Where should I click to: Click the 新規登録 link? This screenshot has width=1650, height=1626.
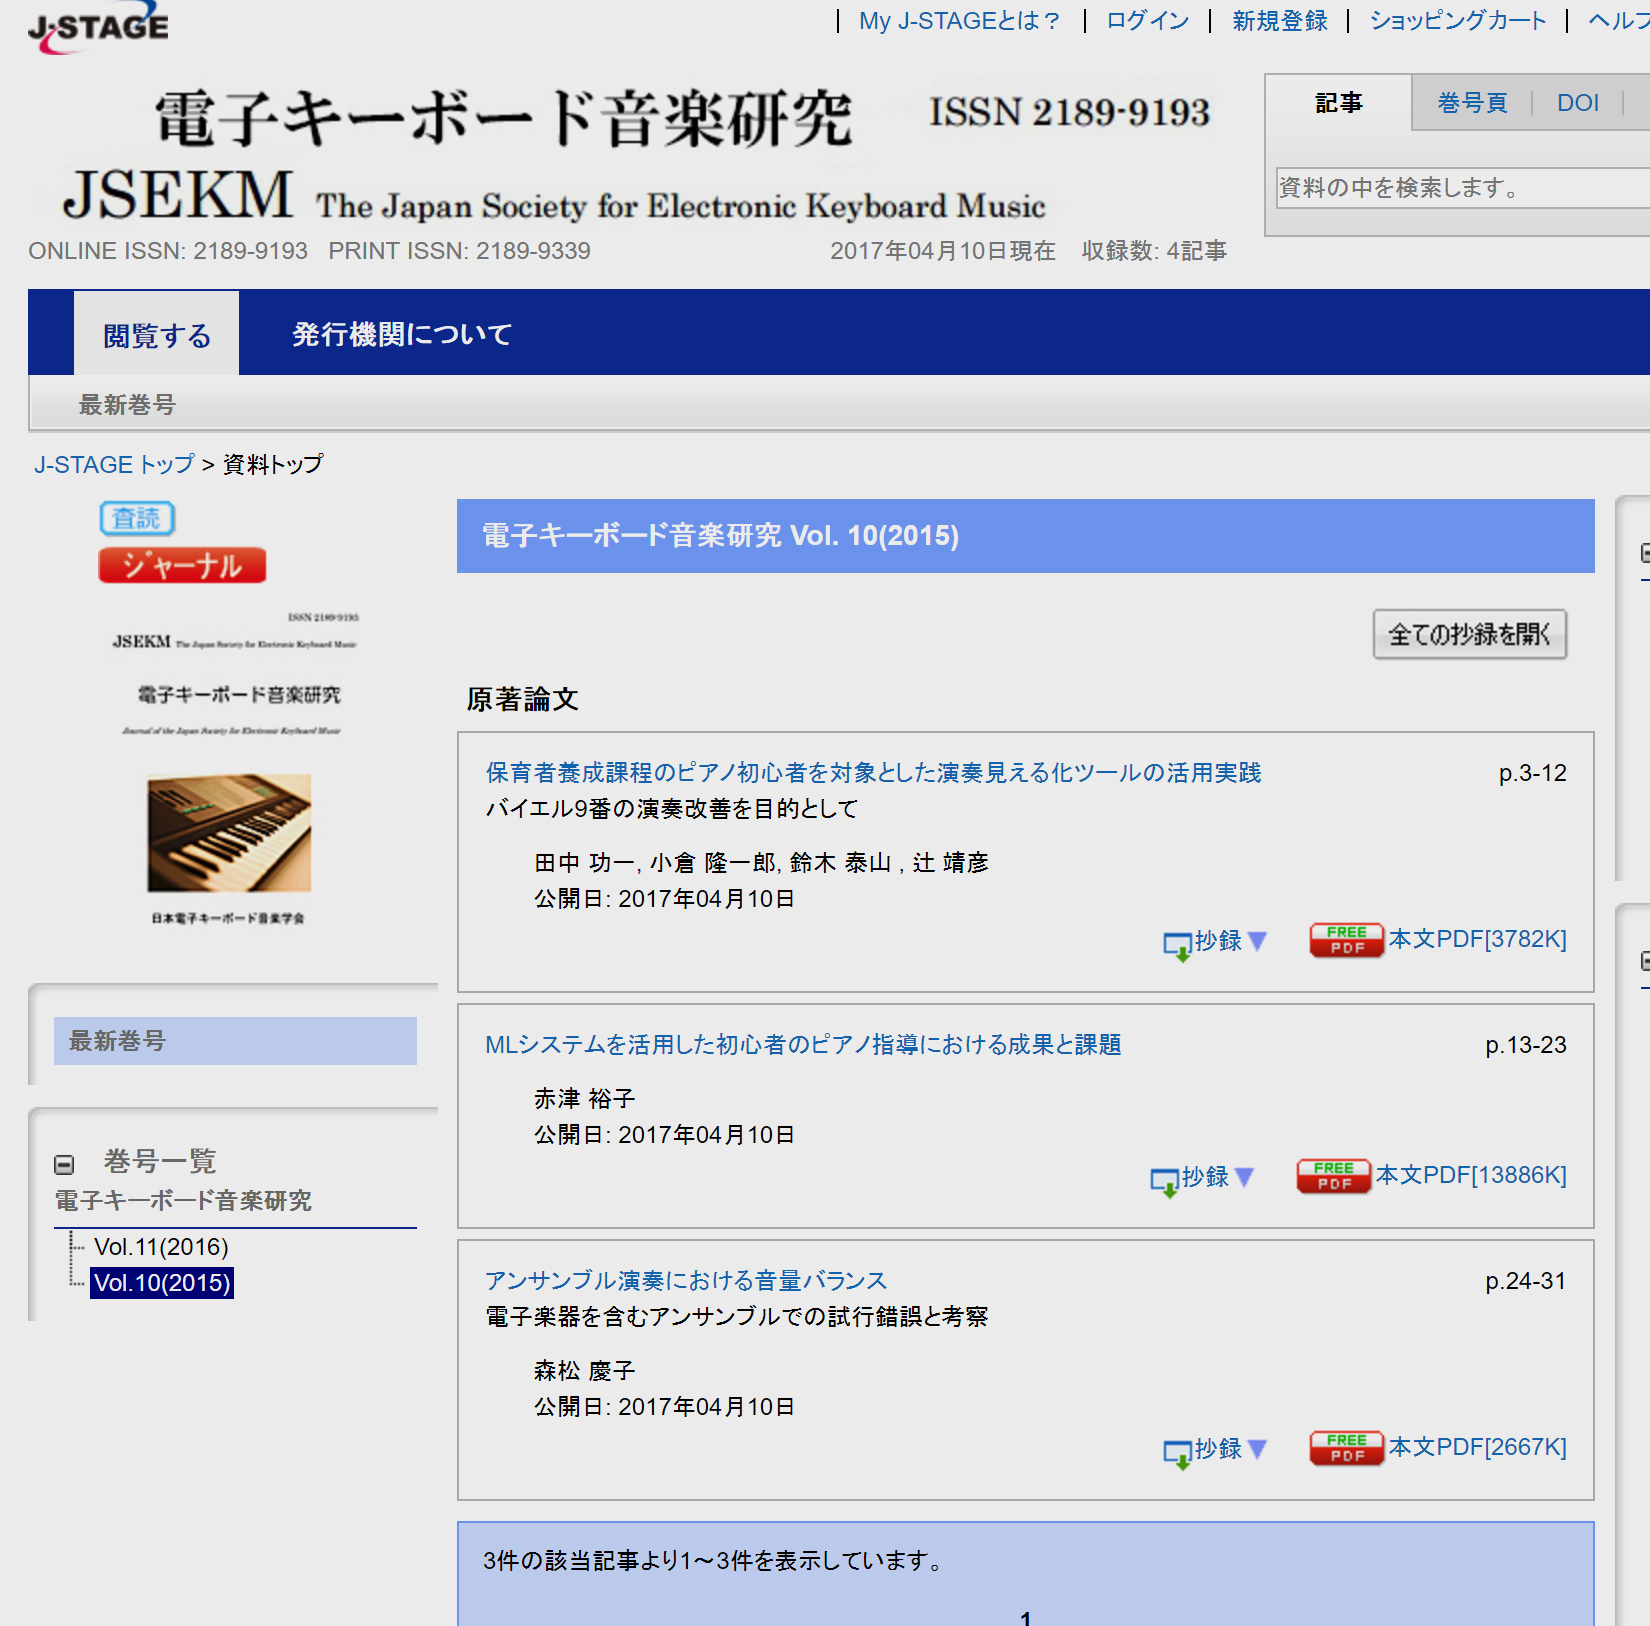point(1279,21)
